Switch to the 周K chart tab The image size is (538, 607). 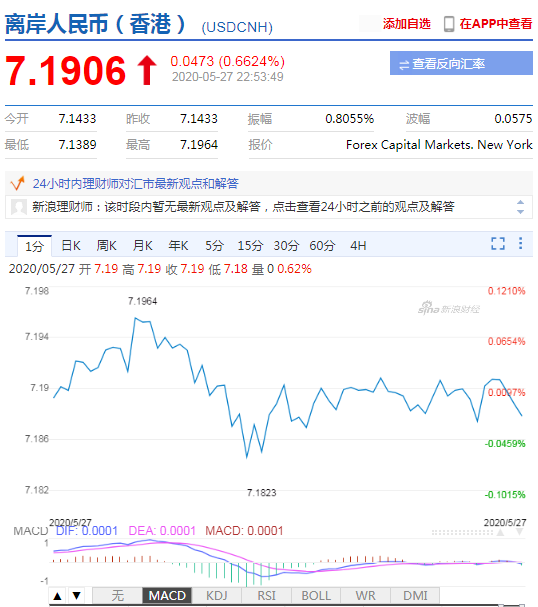point(107,245)
